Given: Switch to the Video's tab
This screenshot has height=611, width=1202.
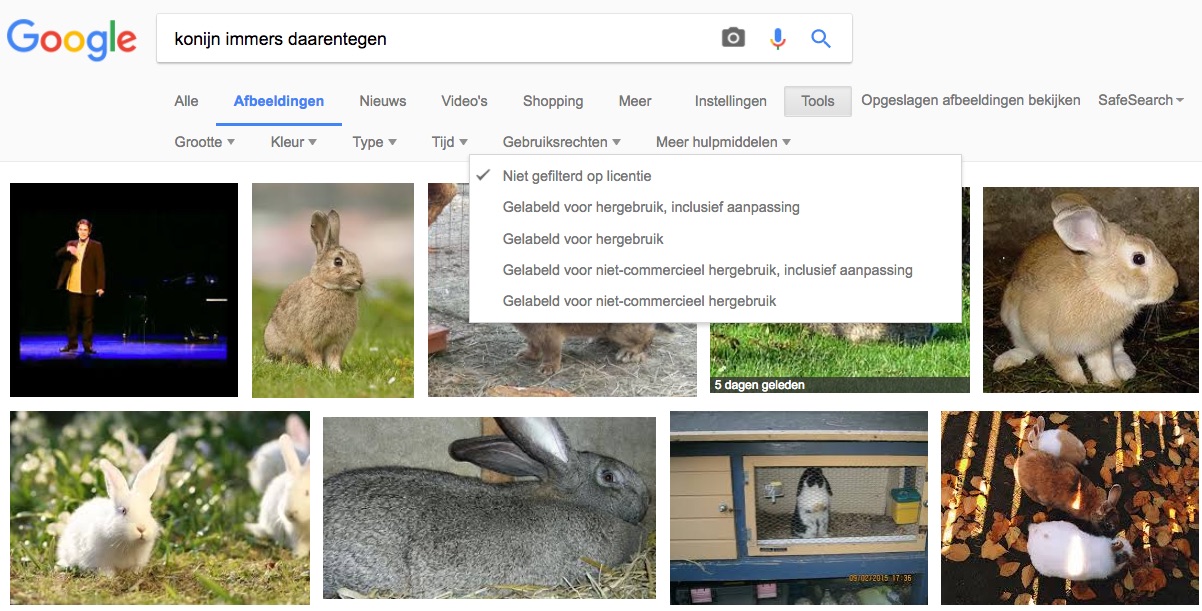Looking at the screenshot, I should pyautogui.click(x=464, y=101).
